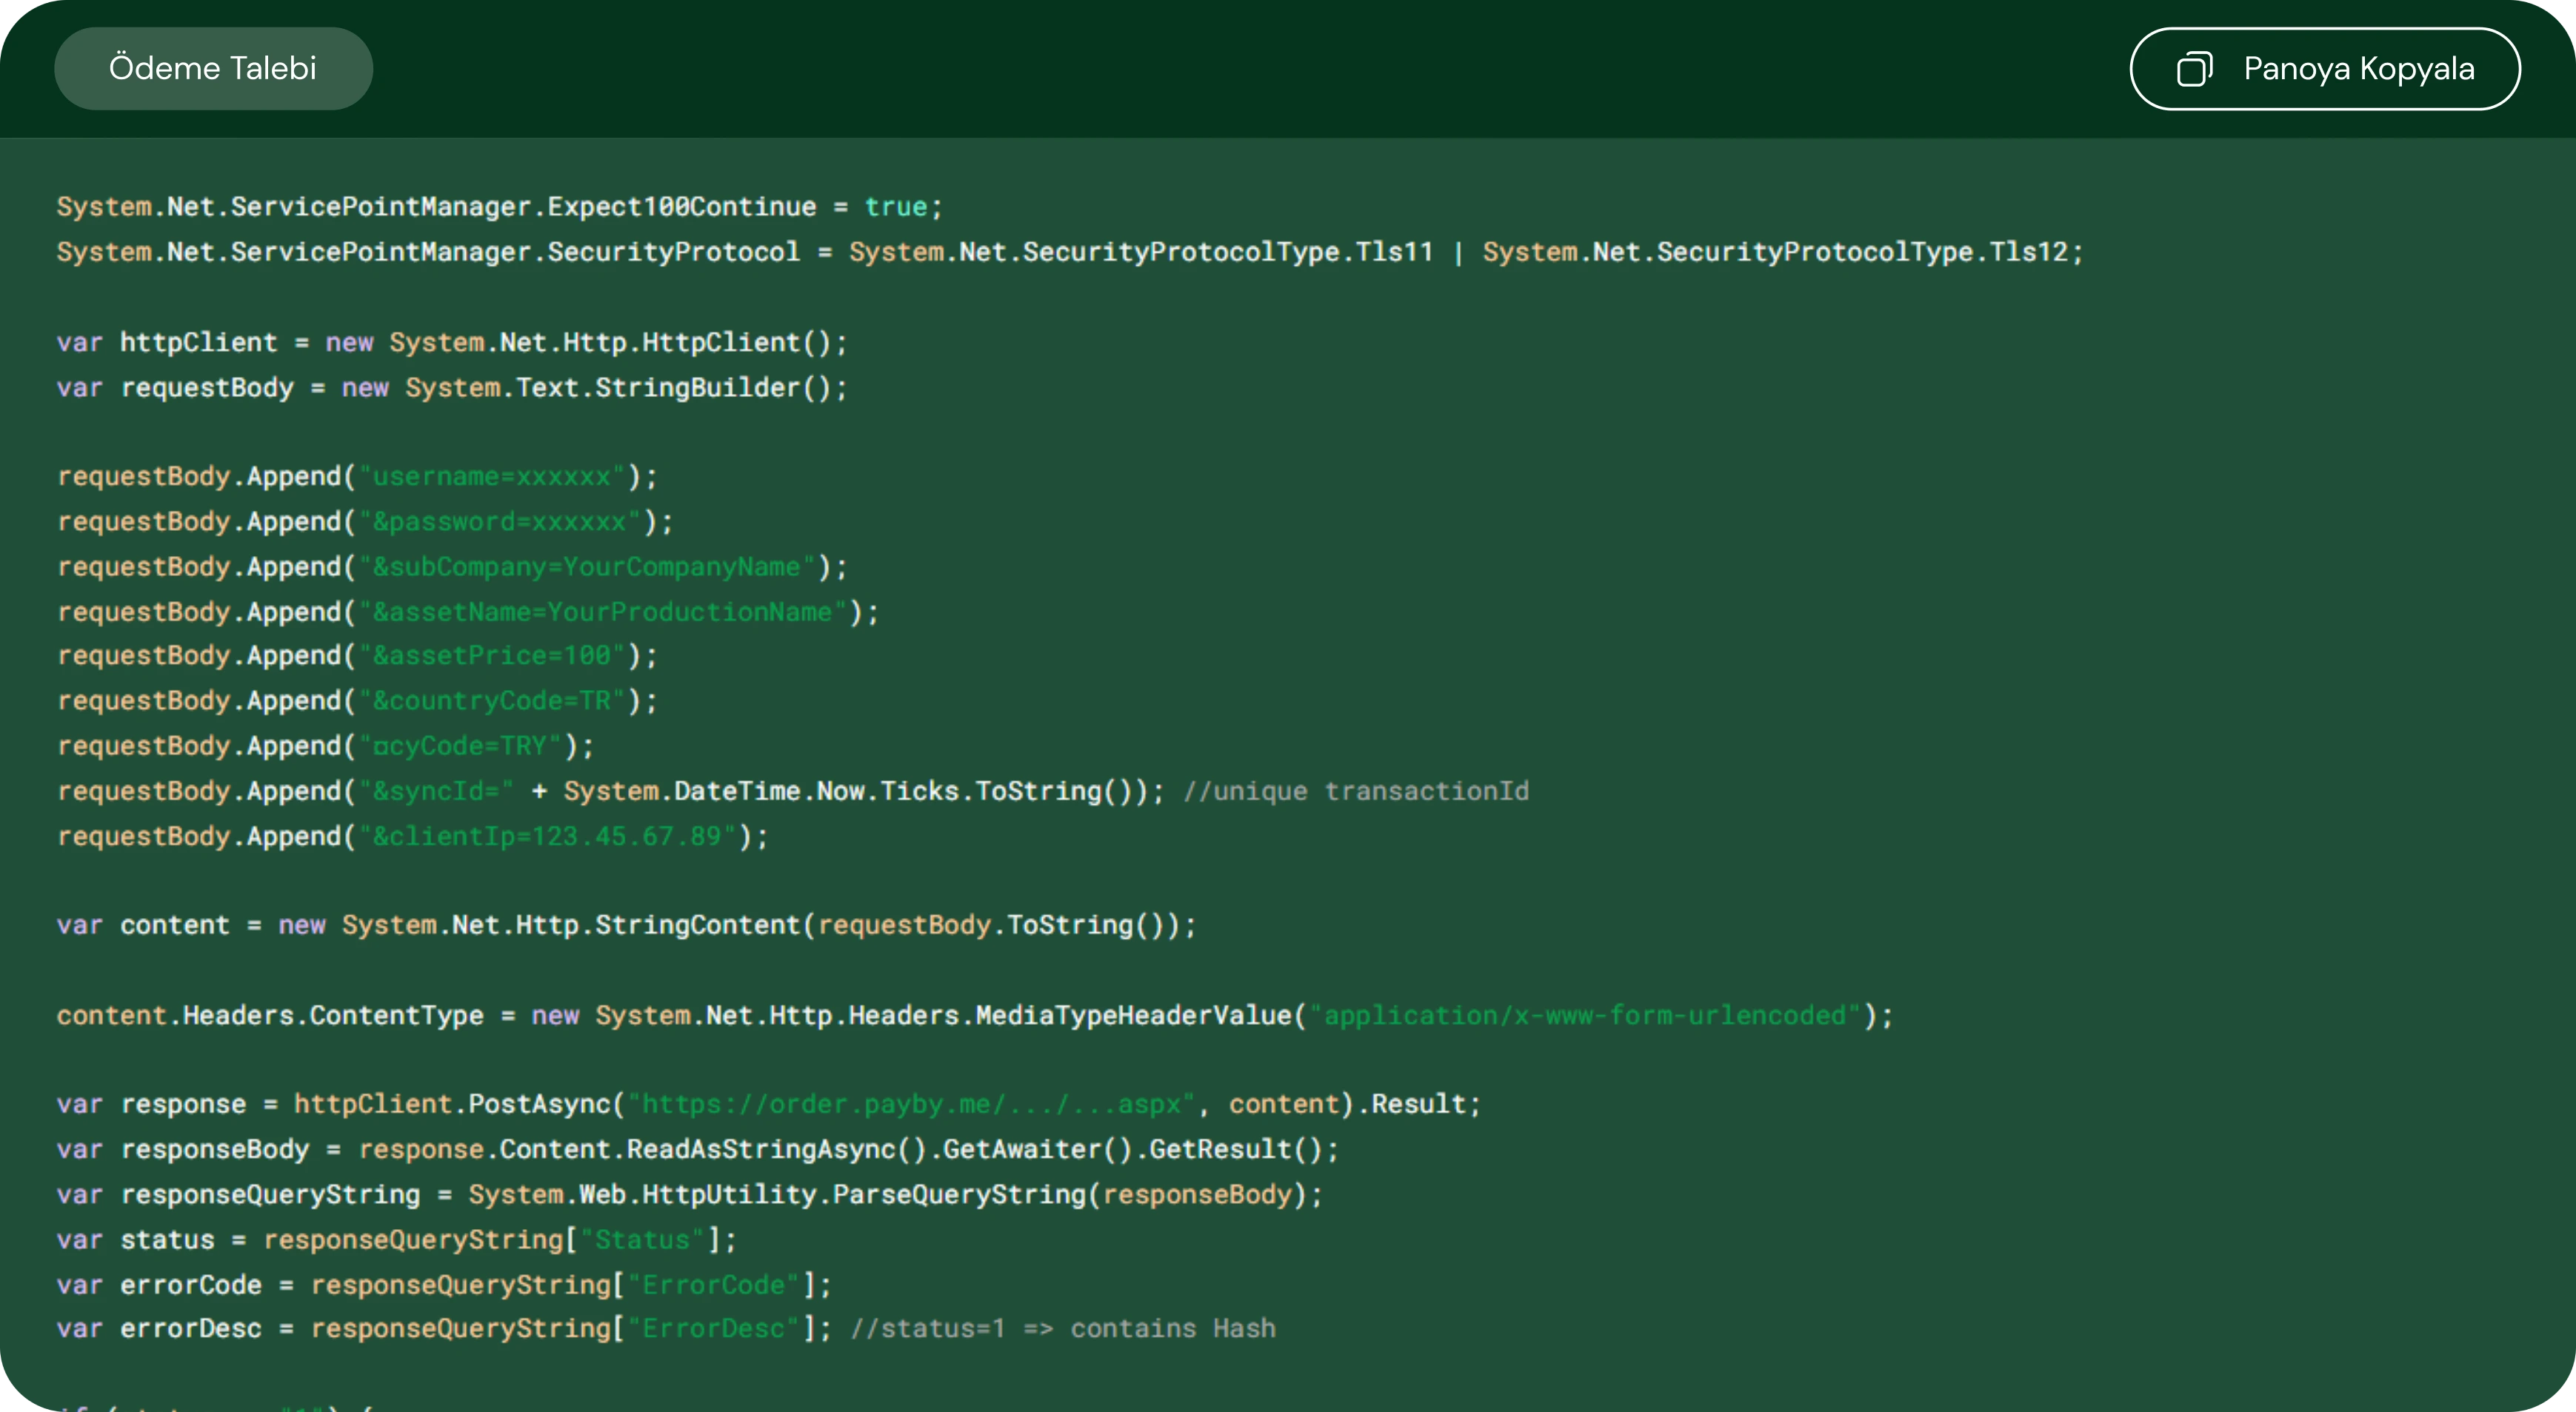Click the "&subCompany=YourCompanyName" string
This screenshot has height=1412, width=2576.
tap(587, 567)
